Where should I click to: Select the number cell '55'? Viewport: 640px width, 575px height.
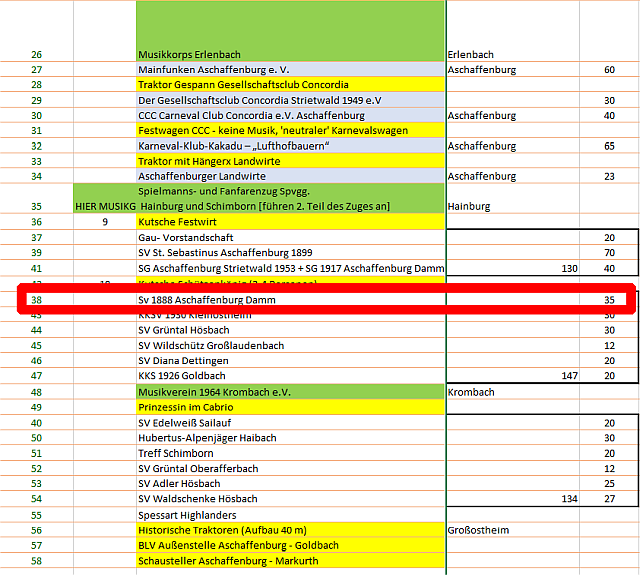tap(37, 515)
